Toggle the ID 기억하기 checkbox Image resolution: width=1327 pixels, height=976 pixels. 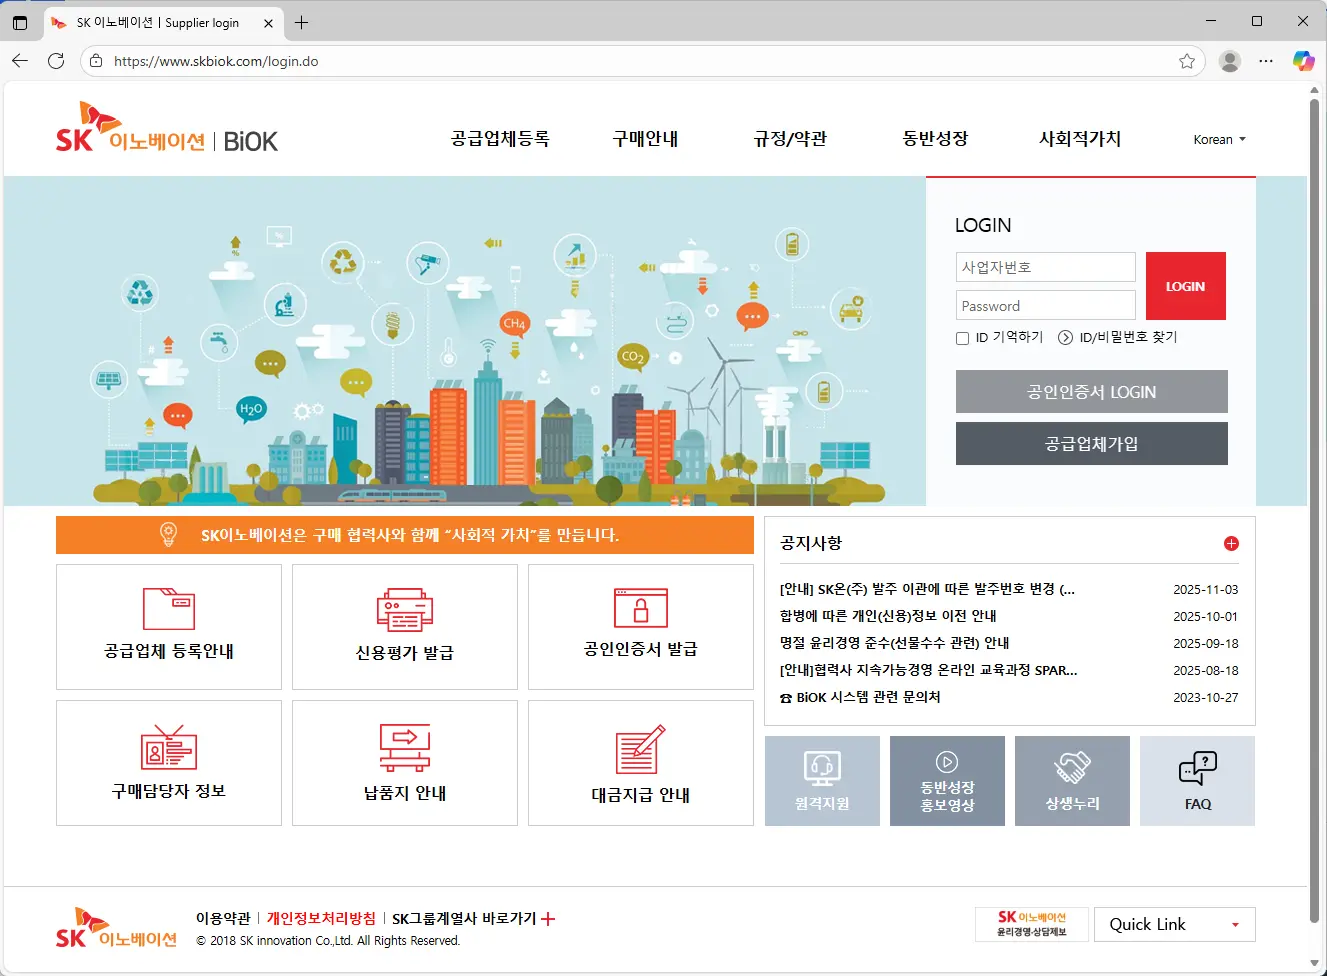pyautogui.click(x=962, y=338)
